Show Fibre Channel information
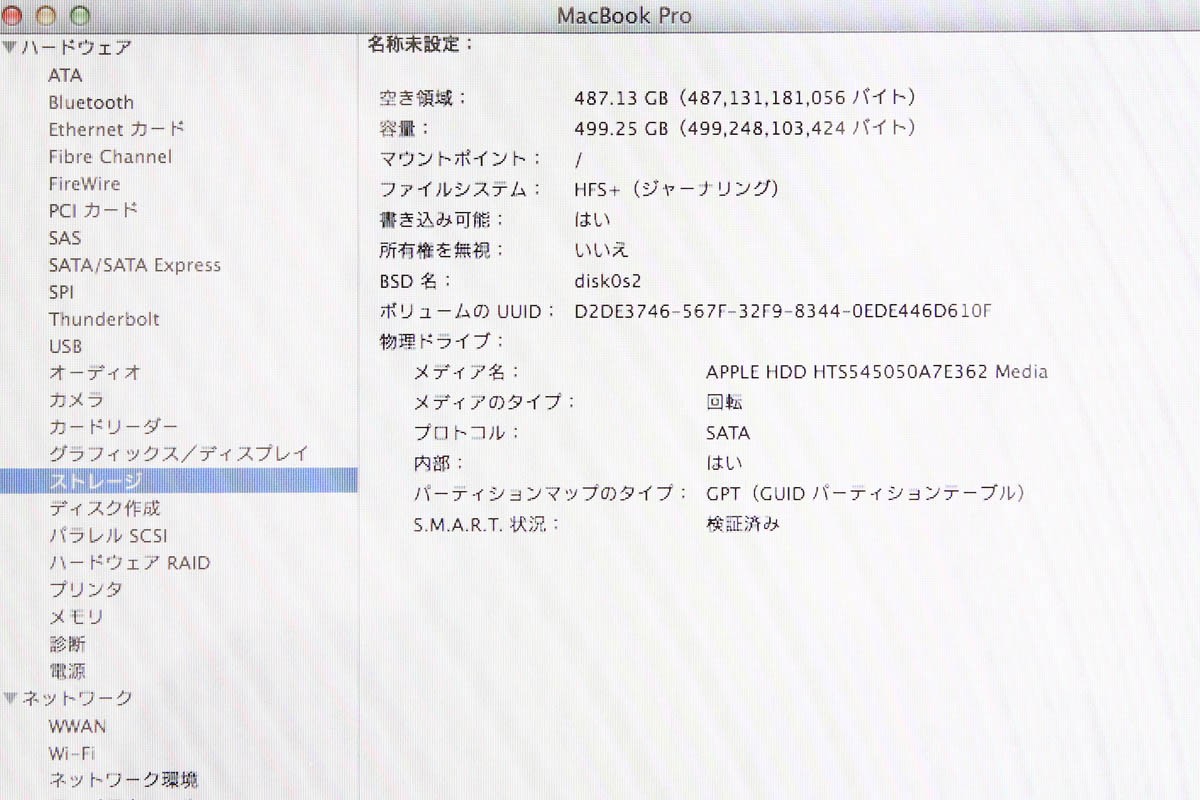 pos(110,156)
